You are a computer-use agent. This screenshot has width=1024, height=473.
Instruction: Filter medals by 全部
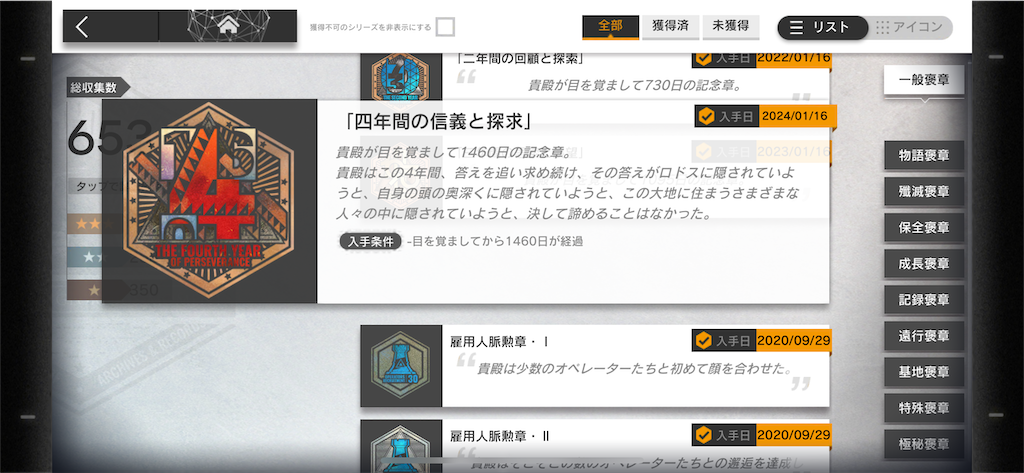coord(611,27)
